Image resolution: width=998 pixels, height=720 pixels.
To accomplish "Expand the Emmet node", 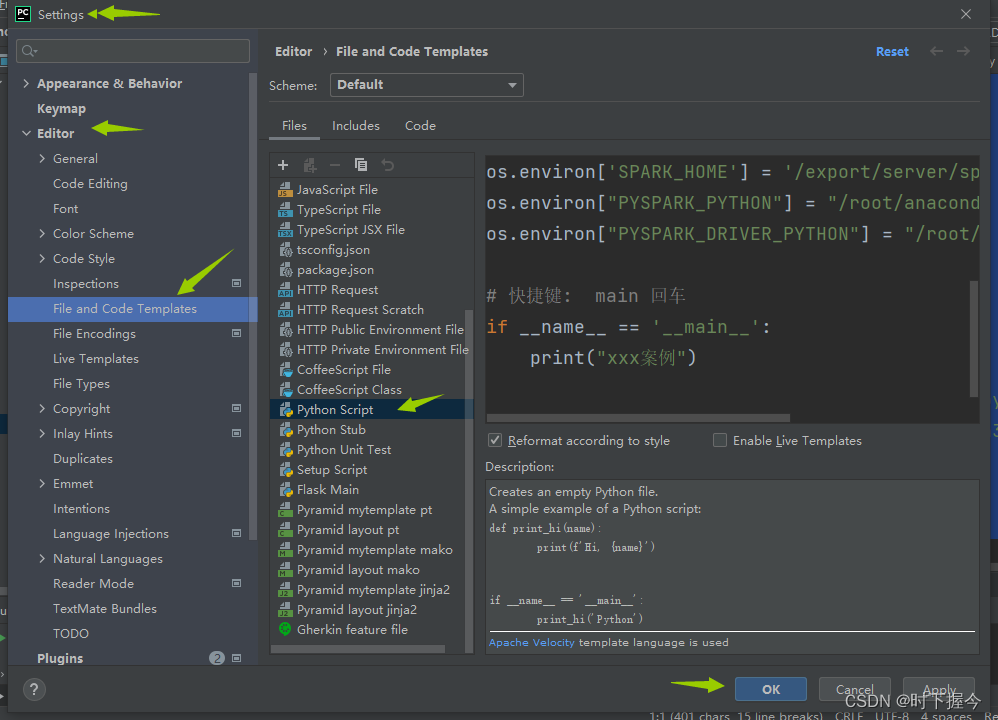I will click(42, 484).
